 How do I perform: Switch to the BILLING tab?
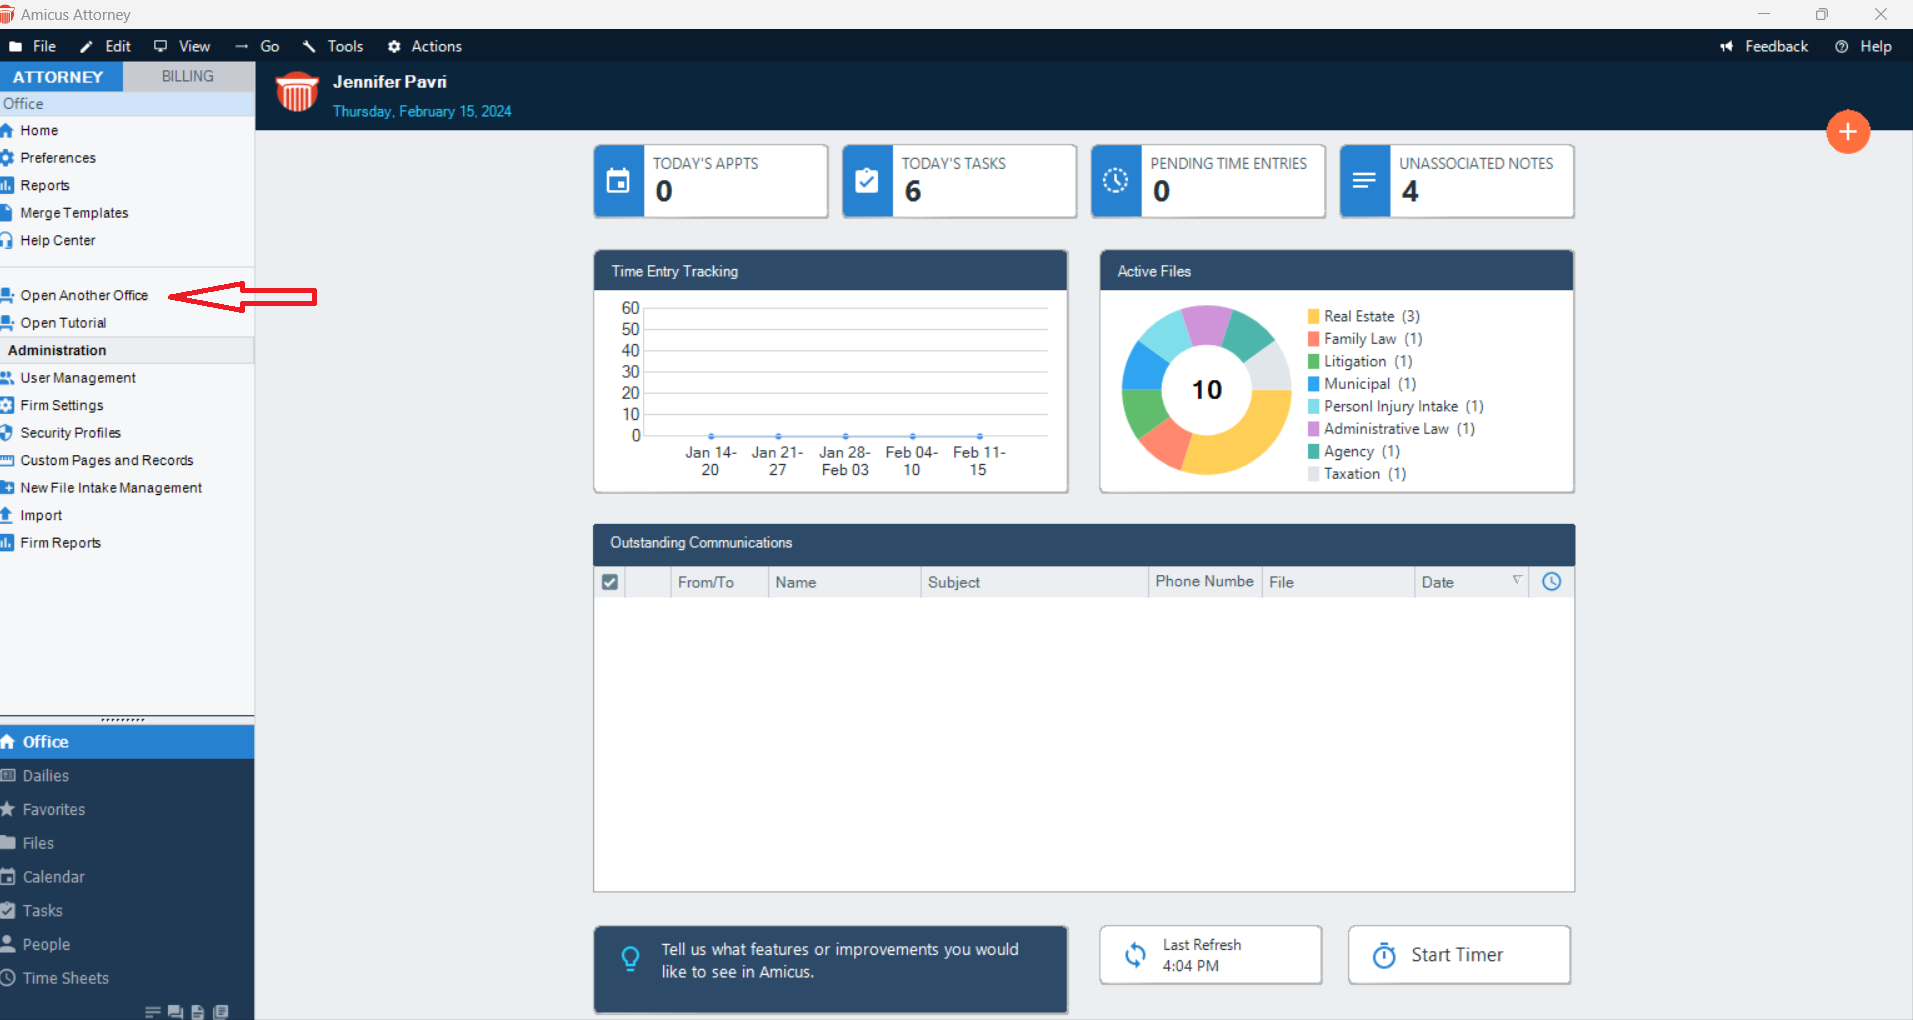coord(188,76)
